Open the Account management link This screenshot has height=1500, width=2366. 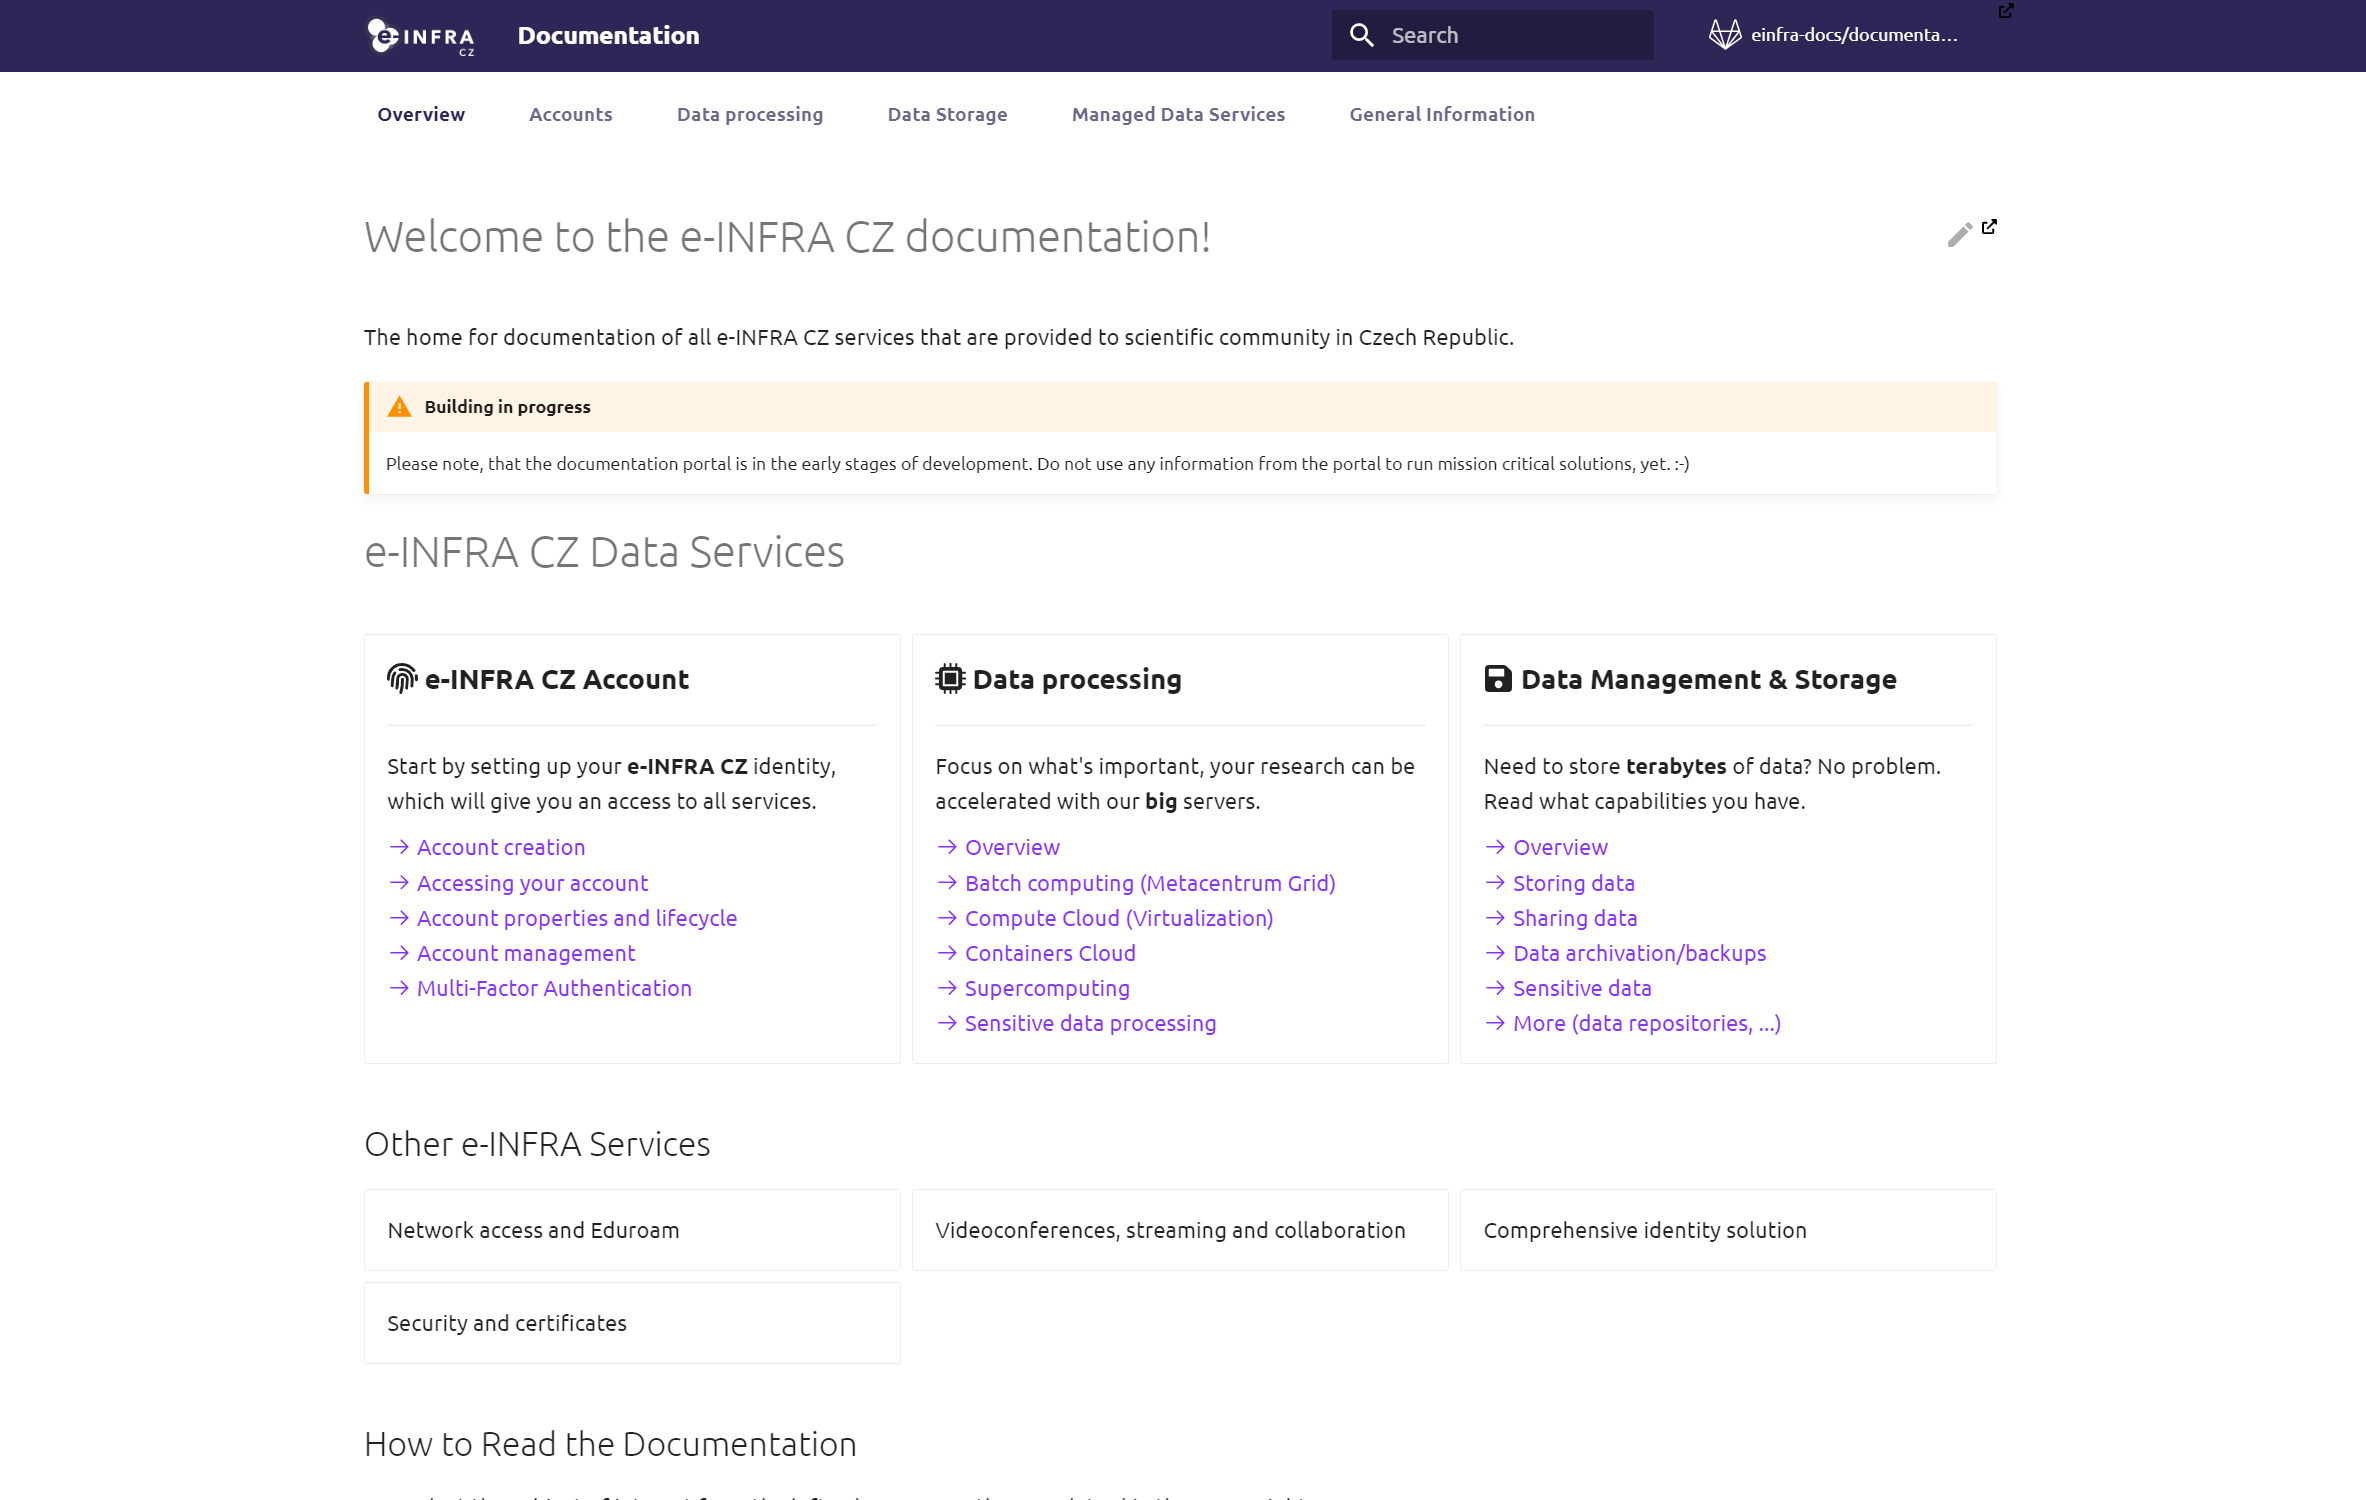[526, 953]
